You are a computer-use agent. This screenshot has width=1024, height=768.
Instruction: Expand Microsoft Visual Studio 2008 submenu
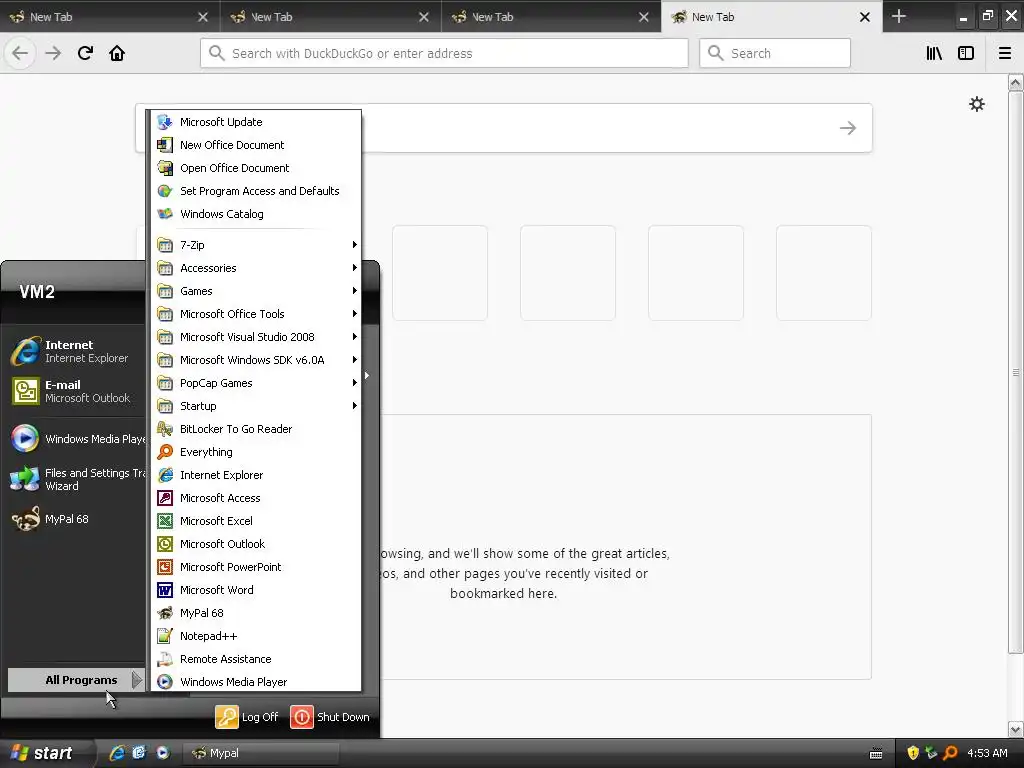click(x=256, y=337)
